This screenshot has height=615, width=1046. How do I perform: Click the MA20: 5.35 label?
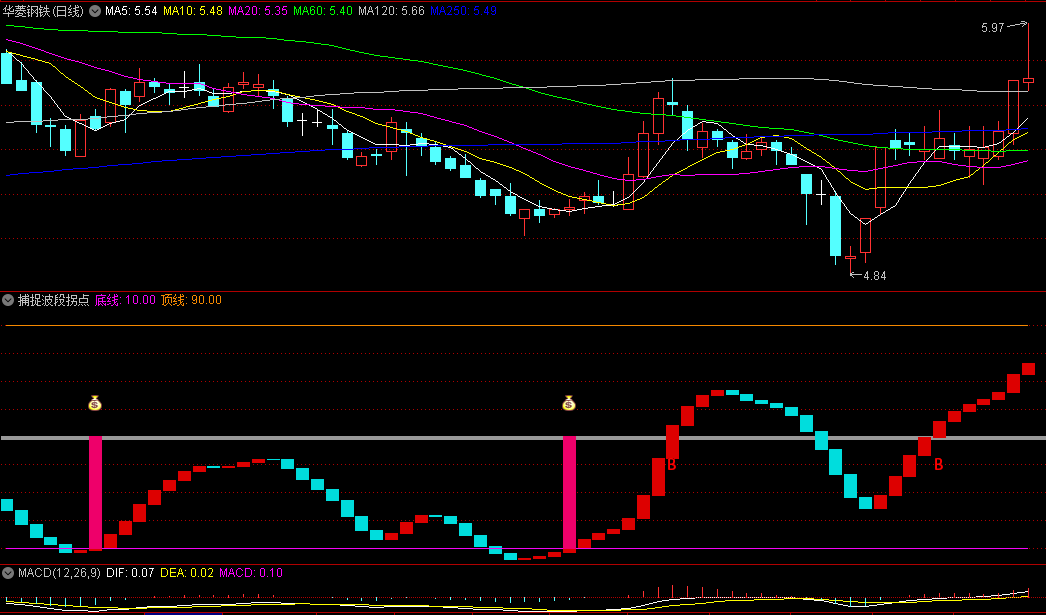[x=257, y=11]
